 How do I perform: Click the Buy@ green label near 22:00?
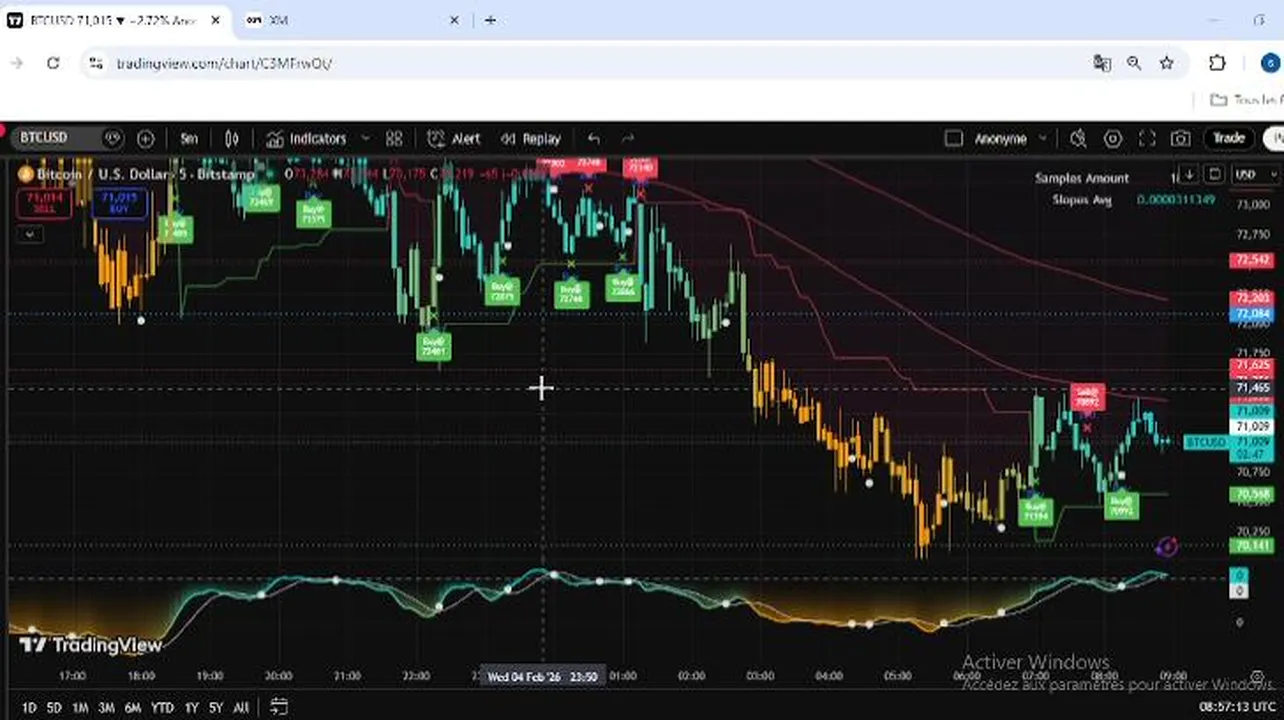tap(434, 346)
